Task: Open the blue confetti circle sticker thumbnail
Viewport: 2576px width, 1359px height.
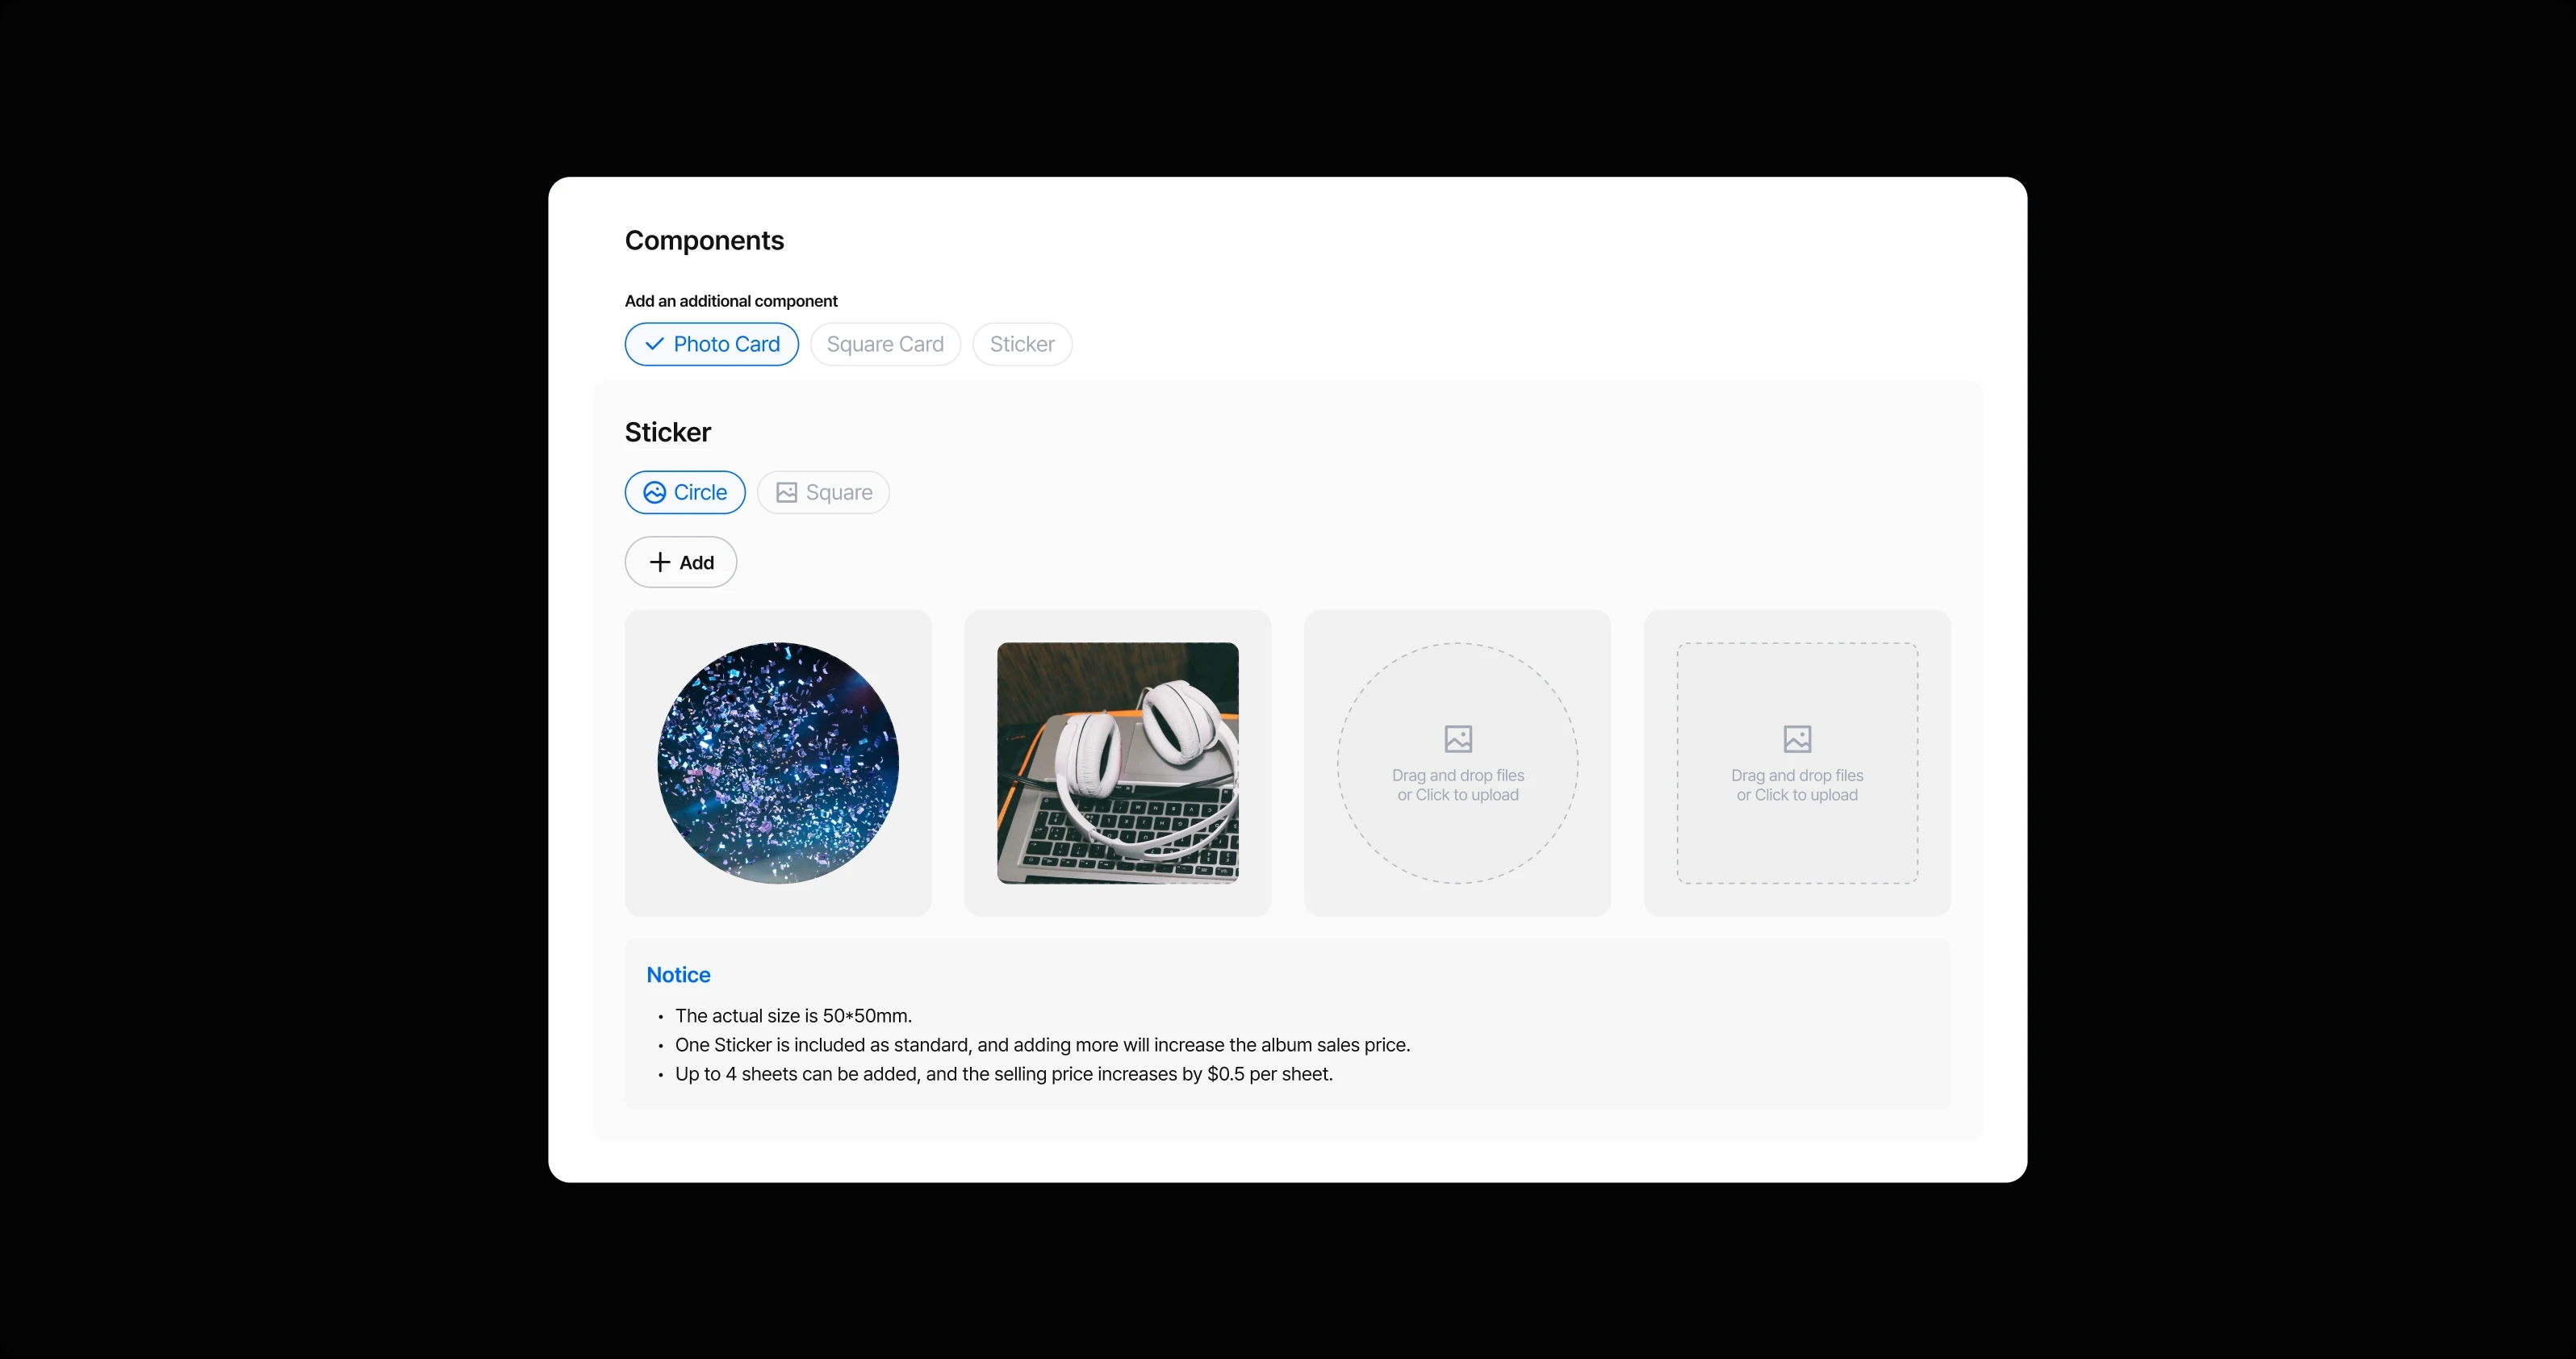Action: click(778, 763)
